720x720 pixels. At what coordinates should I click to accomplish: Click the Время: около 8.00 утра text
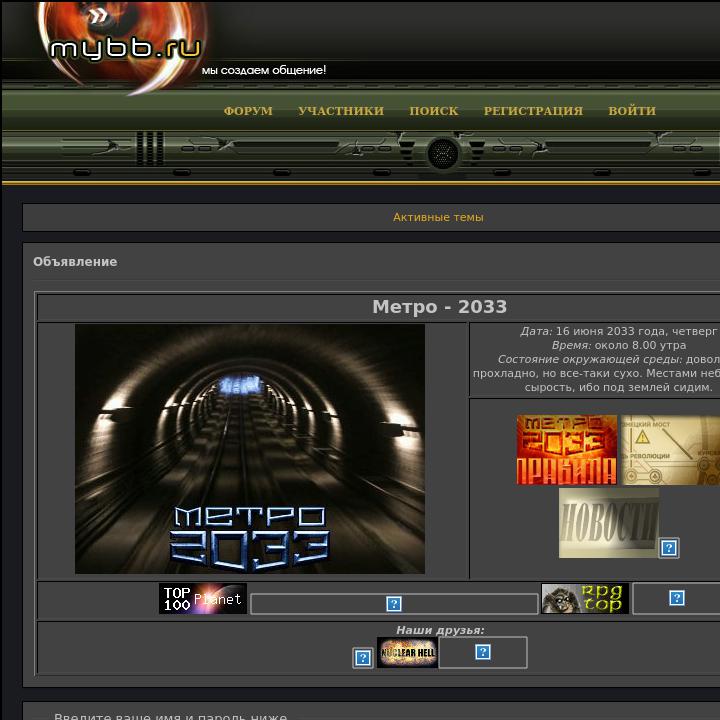click(619, 345)
